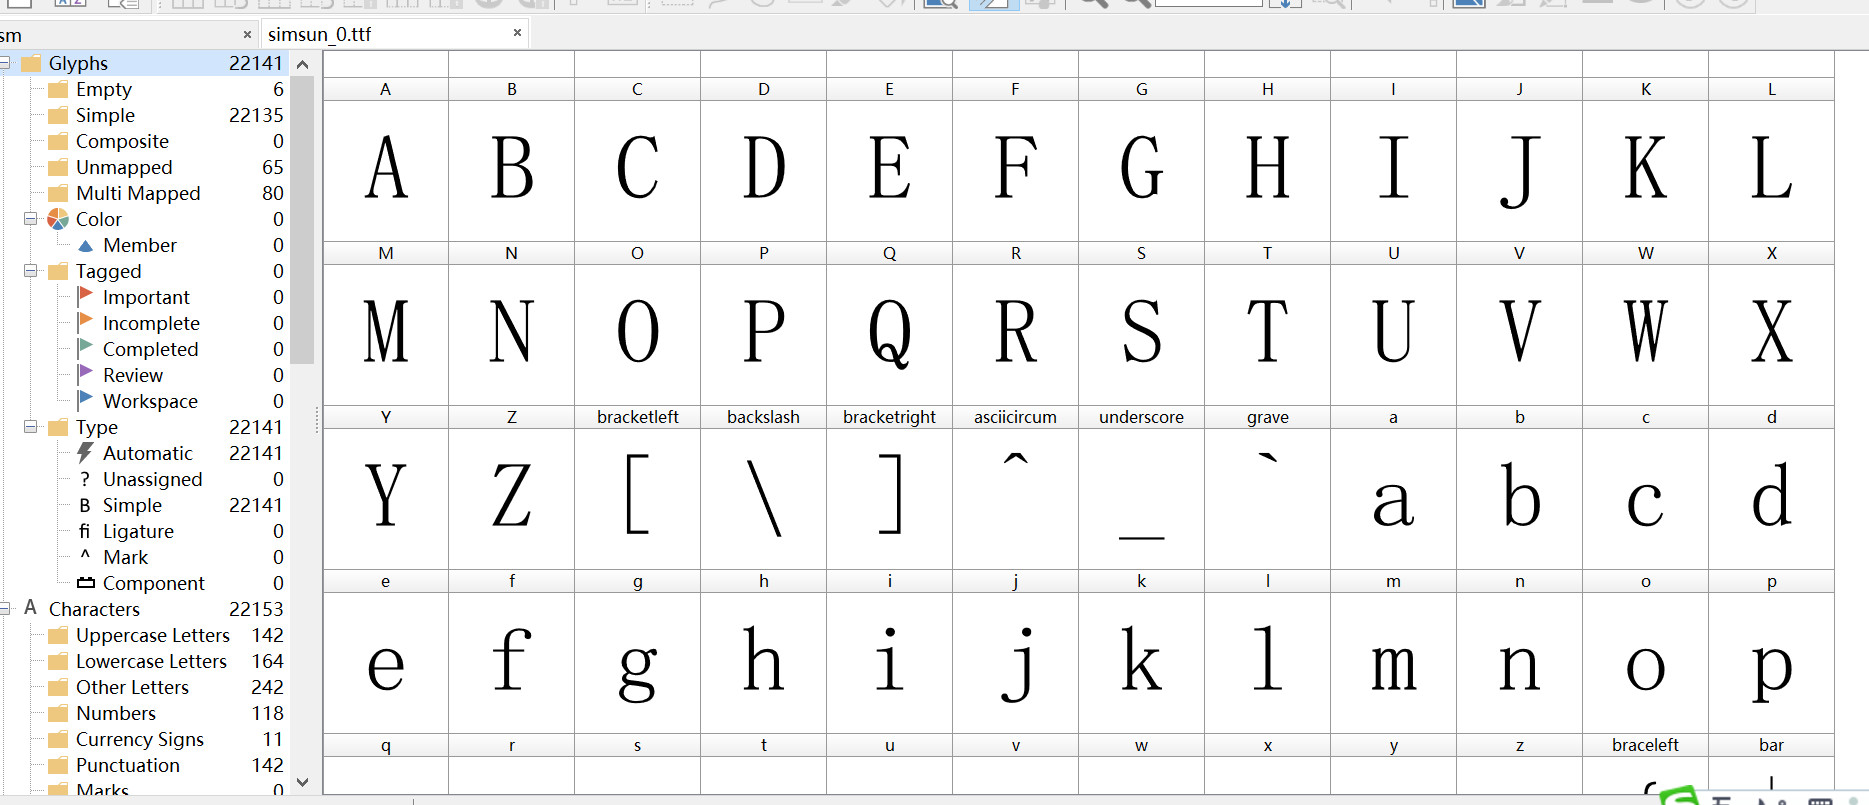Select the Member triangle item
Screen dimensions: 1869x805
[140, 245]
